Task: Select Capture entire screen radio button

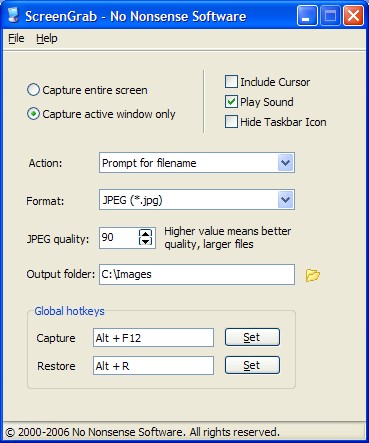Action: pyautogui.click(x=33, y=90)
